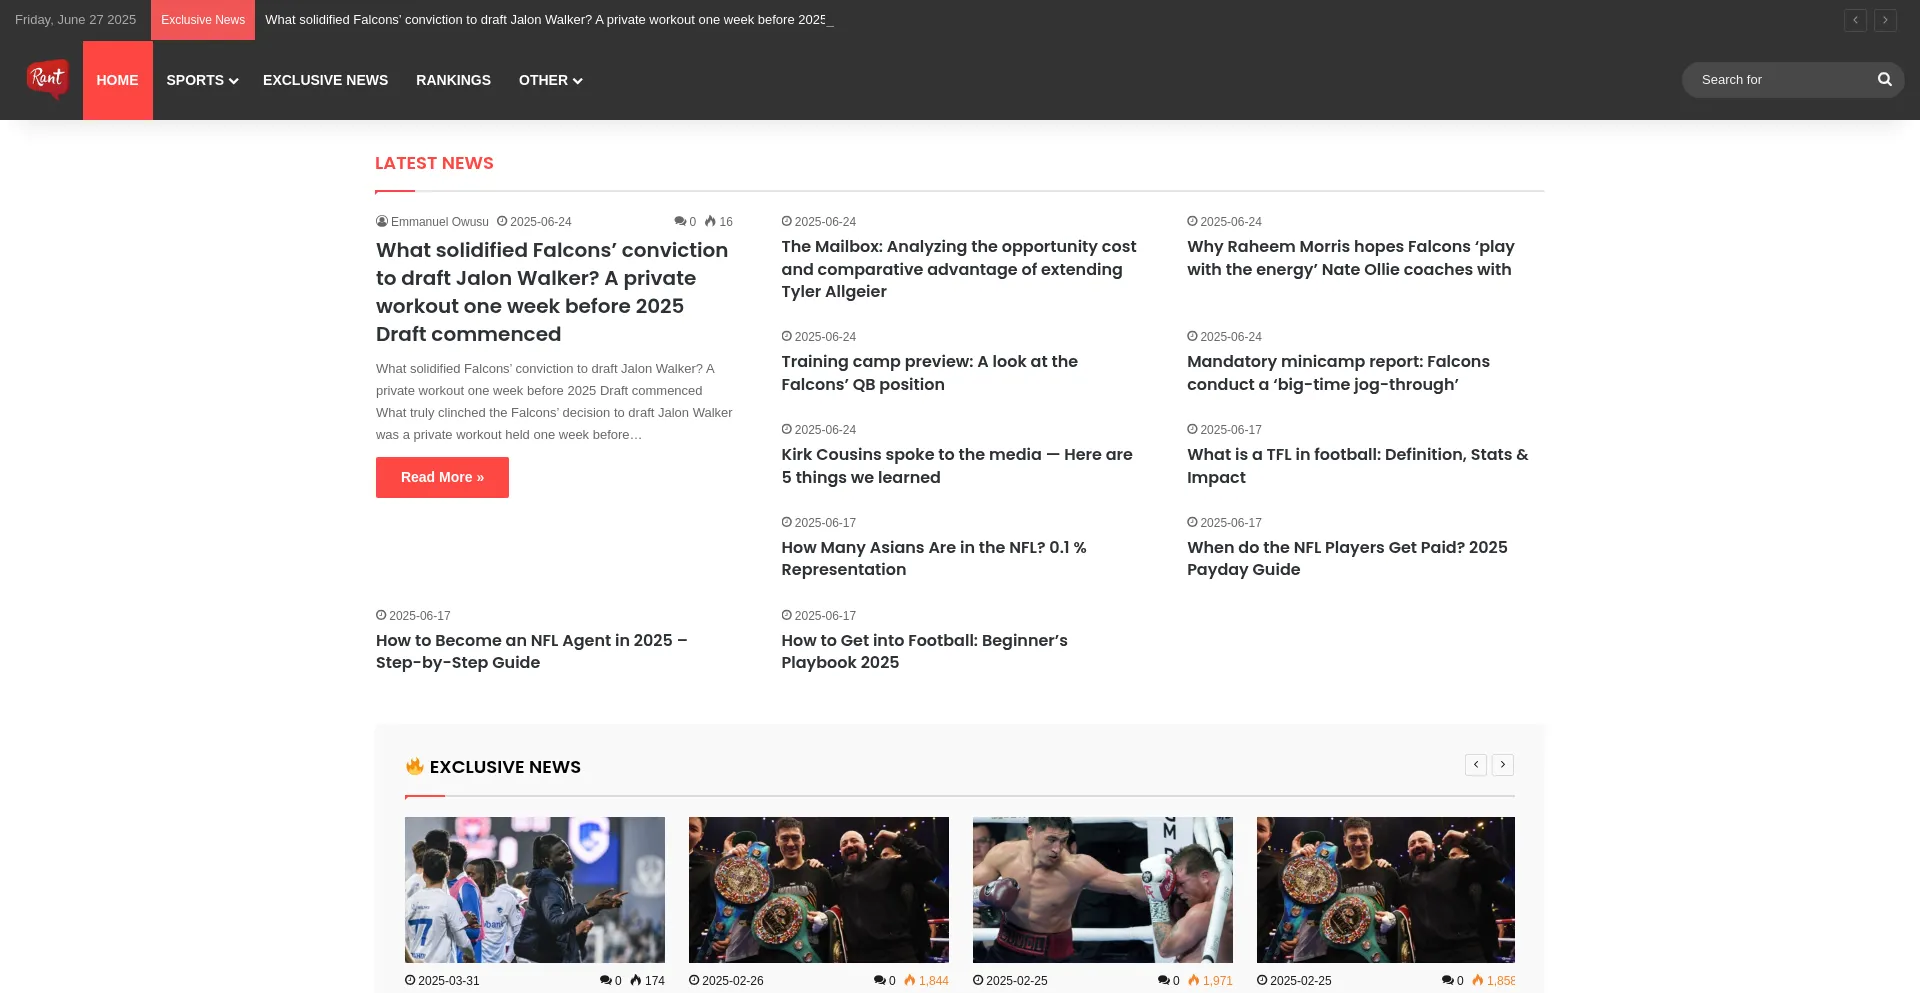This screenshot has width=1920, height=993.
Task: Click the Rant site logo
Action: click(47, 79)
